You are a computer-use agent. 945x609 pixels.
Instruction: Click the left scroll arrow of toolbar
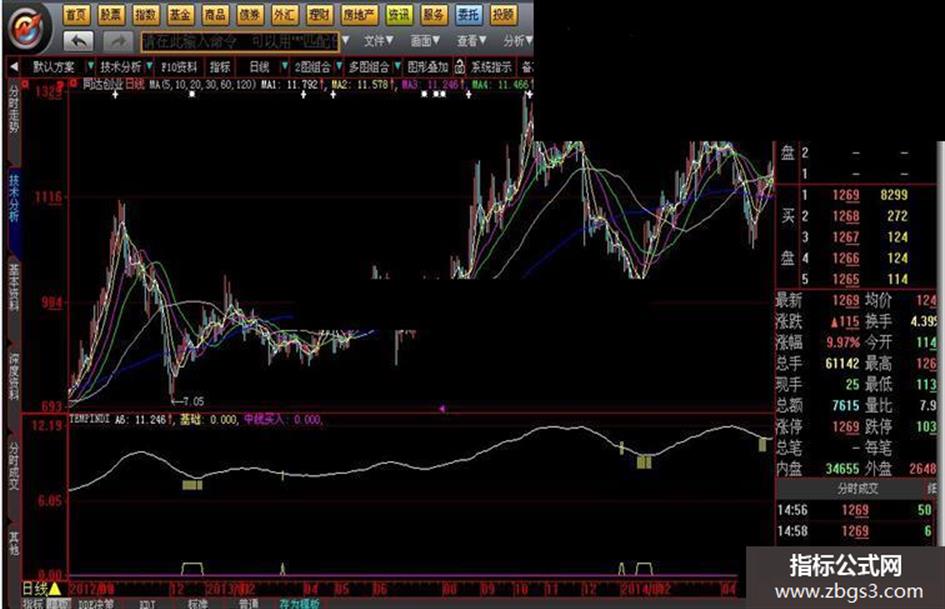[14, 66]
